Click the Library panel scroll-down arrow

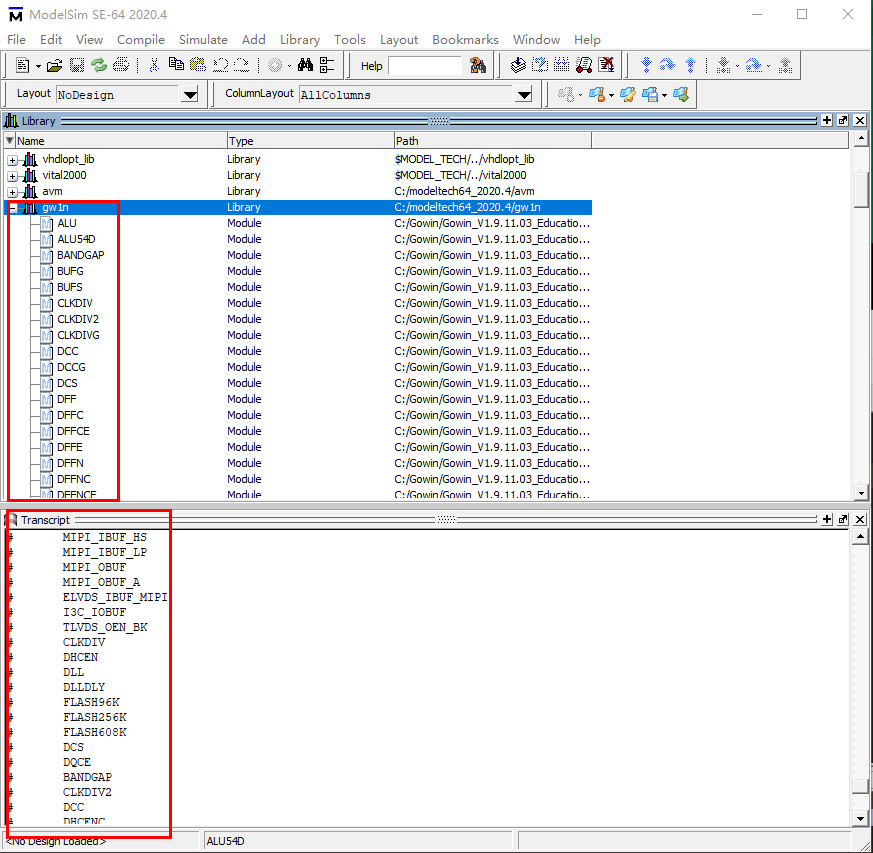click(x=861, y=493)
